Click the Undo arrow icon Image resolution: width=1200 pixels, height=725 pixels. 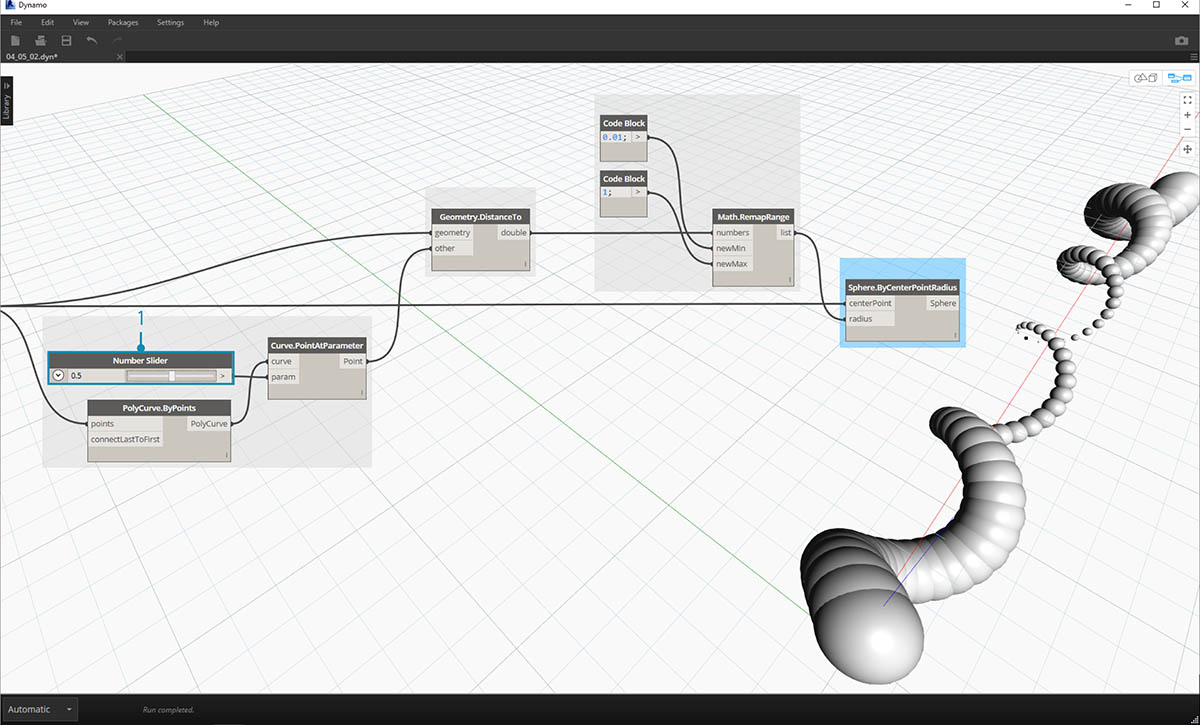click(x=92, y=40)
